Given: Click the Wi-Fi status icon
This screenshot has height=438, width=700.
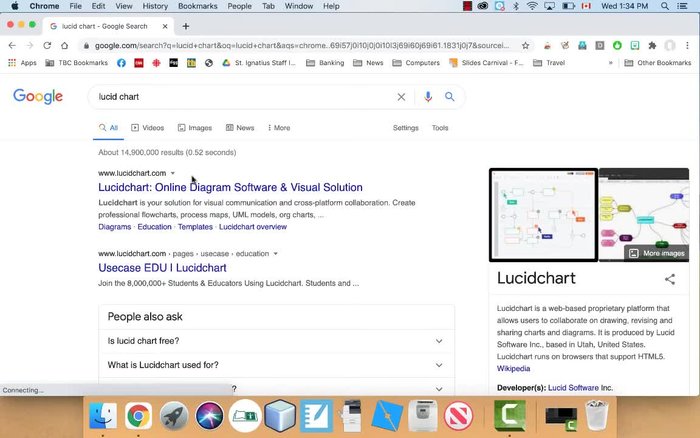Looking at the screenshot, I should (x=532, y=6).
